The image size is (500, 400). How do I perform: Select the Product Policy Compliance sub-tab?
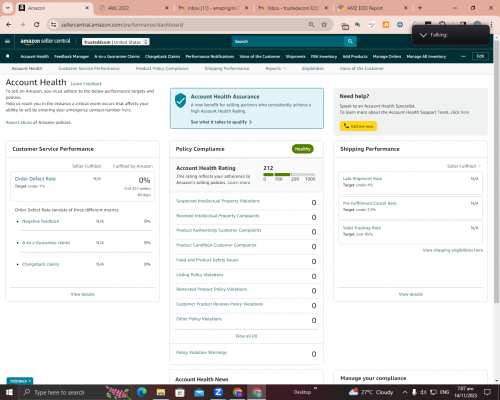click(162, 68)
